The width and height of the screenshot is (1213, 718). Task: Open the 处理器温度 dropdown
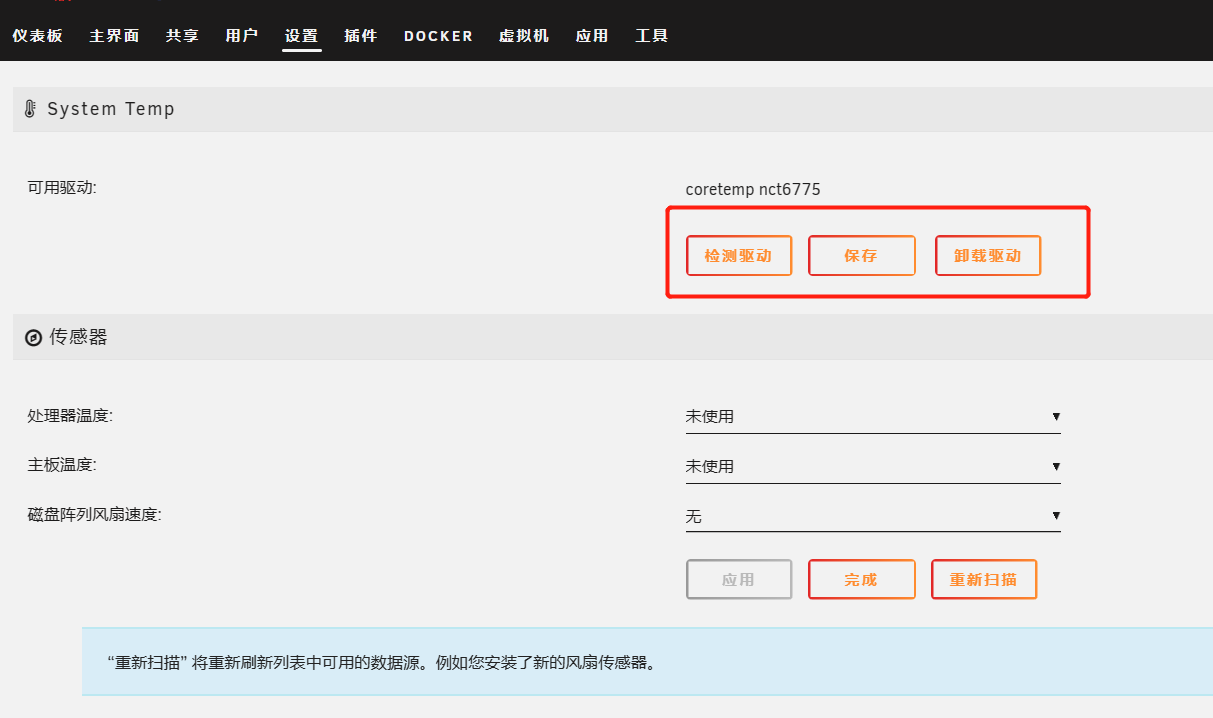coord(872,417)
